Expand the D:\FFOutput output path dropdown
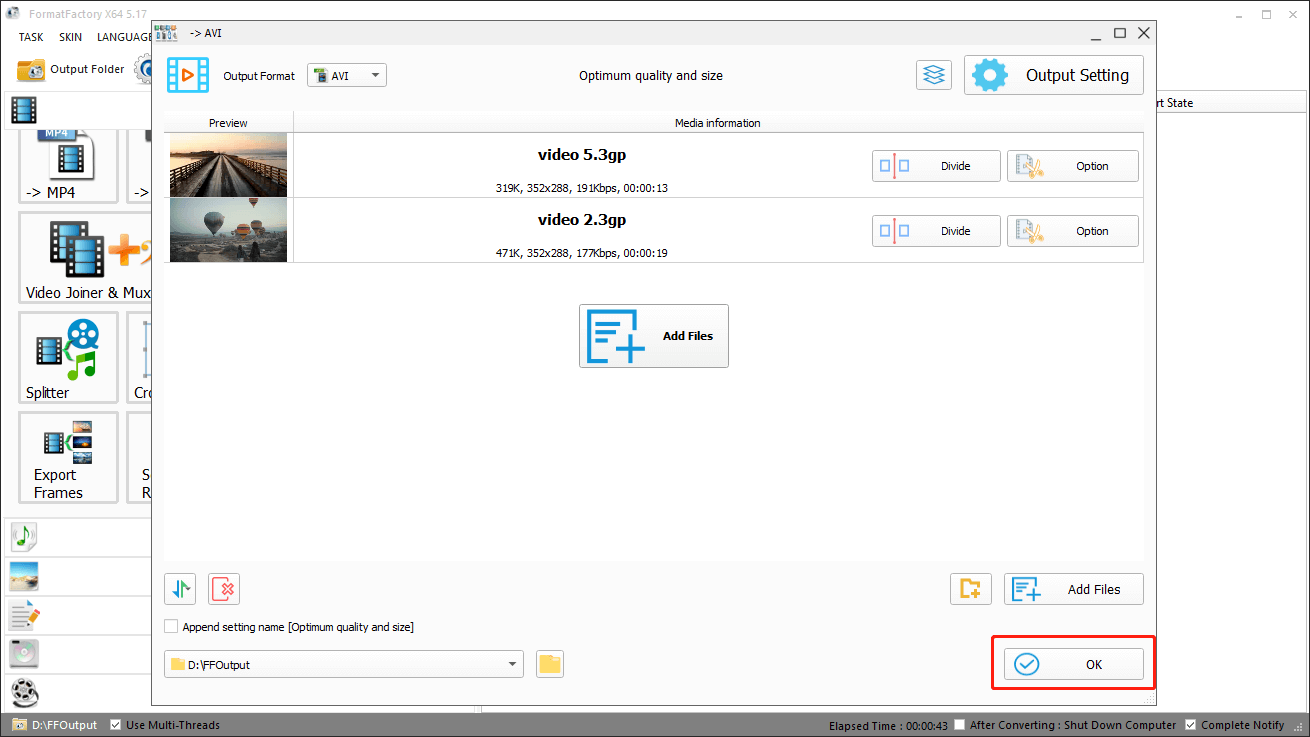The height and width of the screenshot is (737, 1310). pos(513,664)
